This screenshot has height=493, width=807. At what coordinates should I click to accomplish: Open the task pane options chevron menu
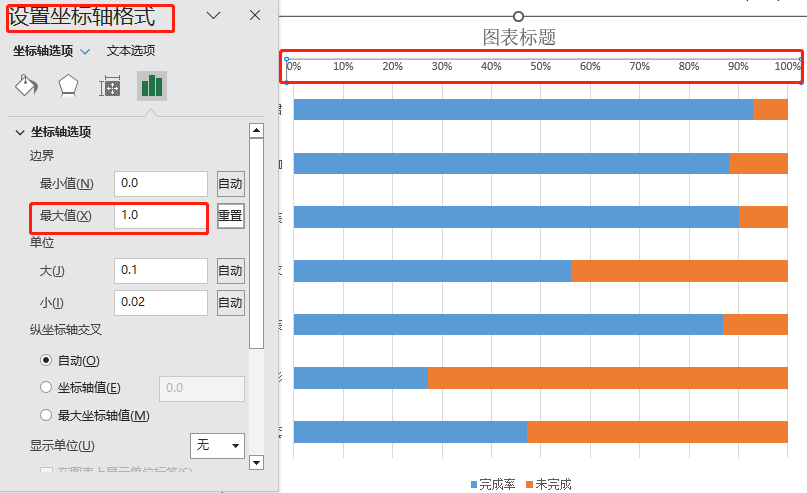[x=214, y=15]
